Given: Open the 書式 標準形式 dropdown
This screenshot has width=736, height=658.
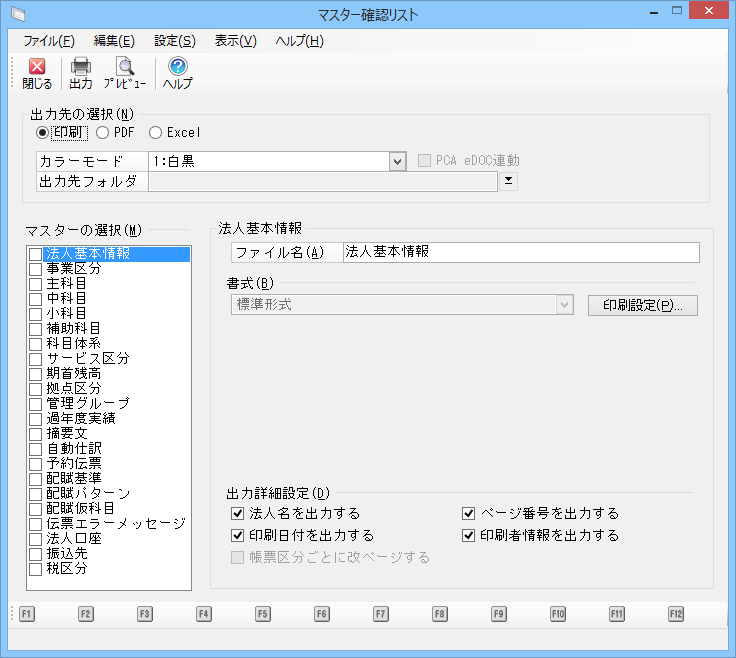Looking at the screenshot, I should coord(565,304).
